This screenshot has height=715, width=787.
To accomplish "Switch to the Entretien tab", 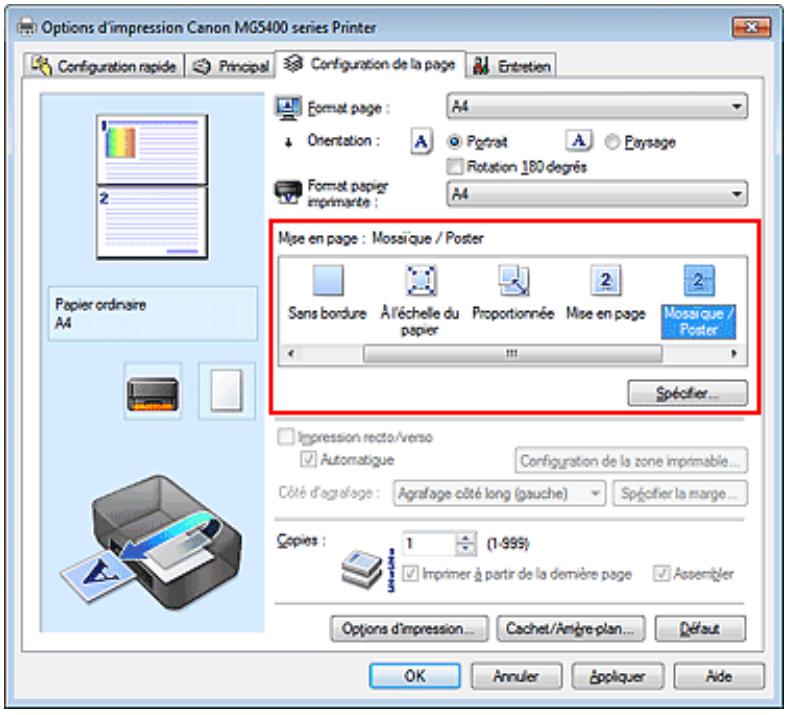I will tap(512, 66).
